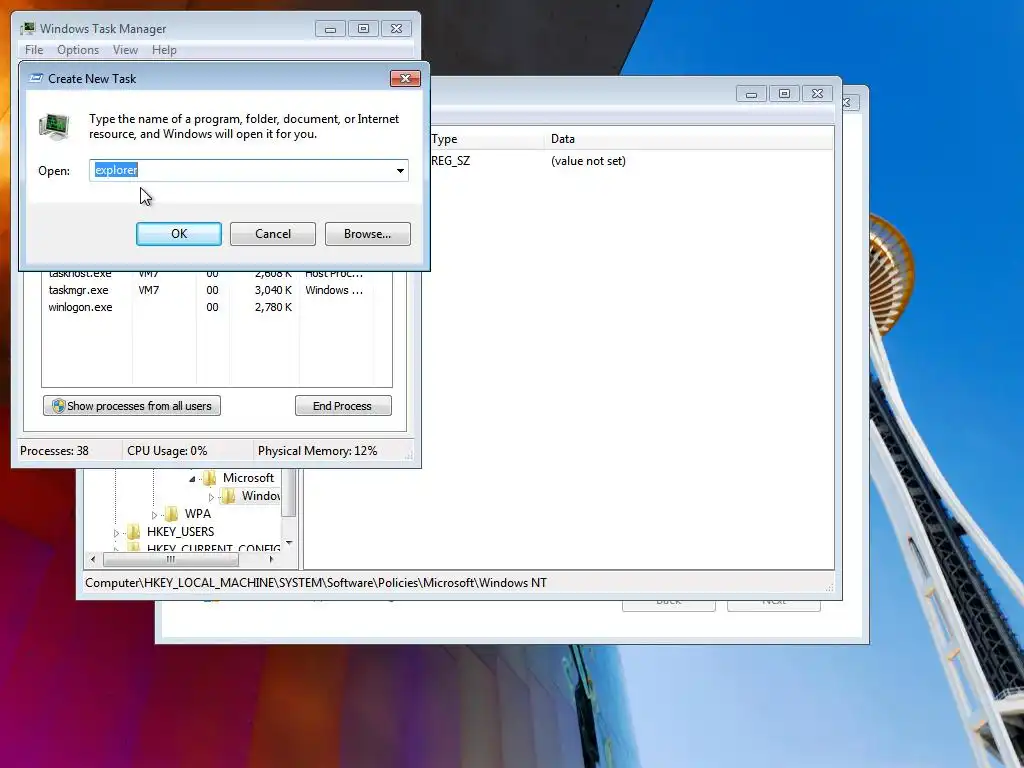Minimize the Registry Editor window

pyautogui.click(x=751, y=94)
